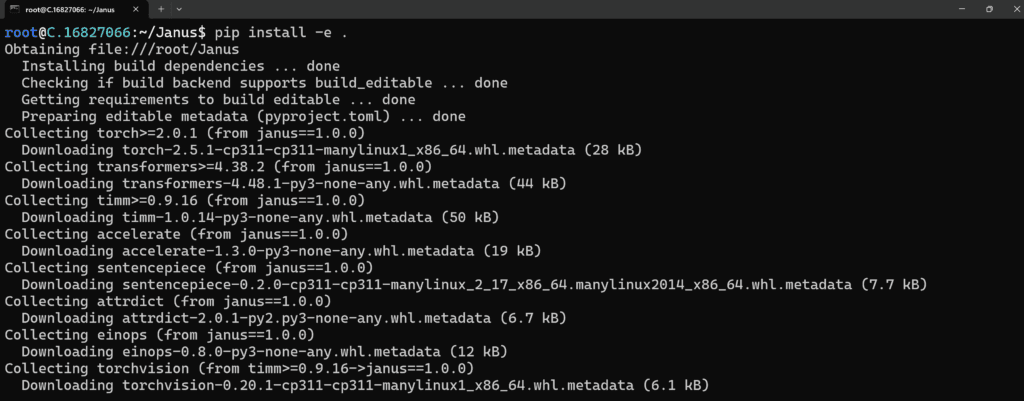Click the terminal icon on the tab
The height and width of the screenshot is (401, 1024).
[13, 9]
